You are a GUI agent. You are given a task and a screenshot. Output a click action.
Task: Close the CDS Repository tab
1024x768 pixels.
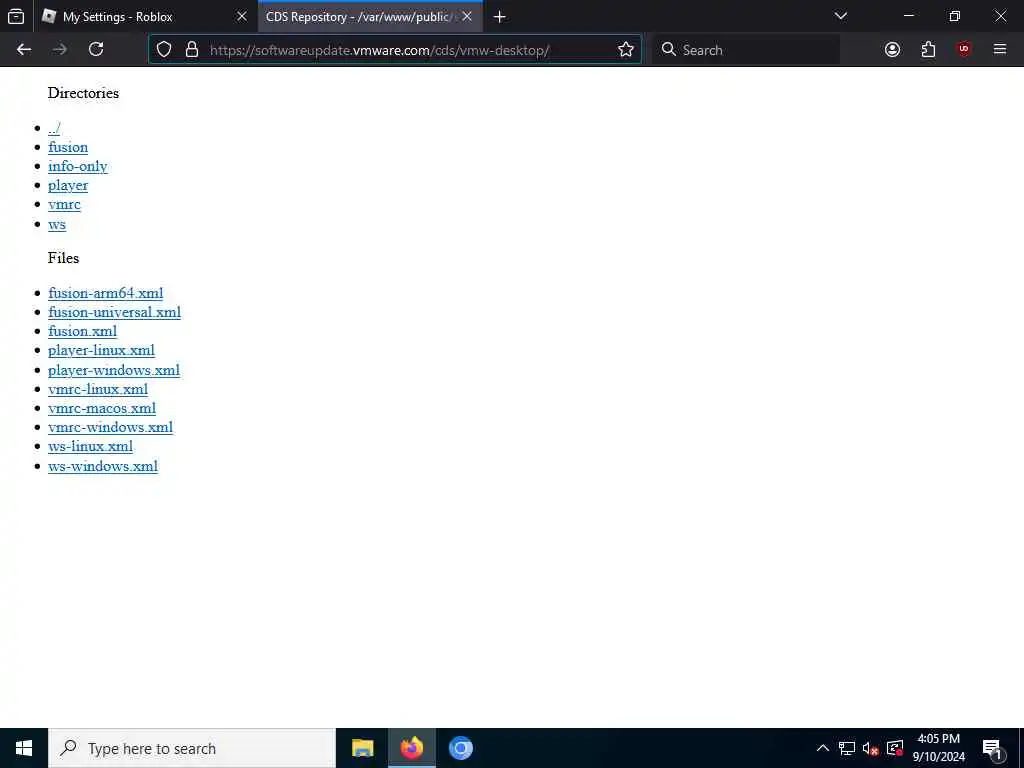coord(467,16)
